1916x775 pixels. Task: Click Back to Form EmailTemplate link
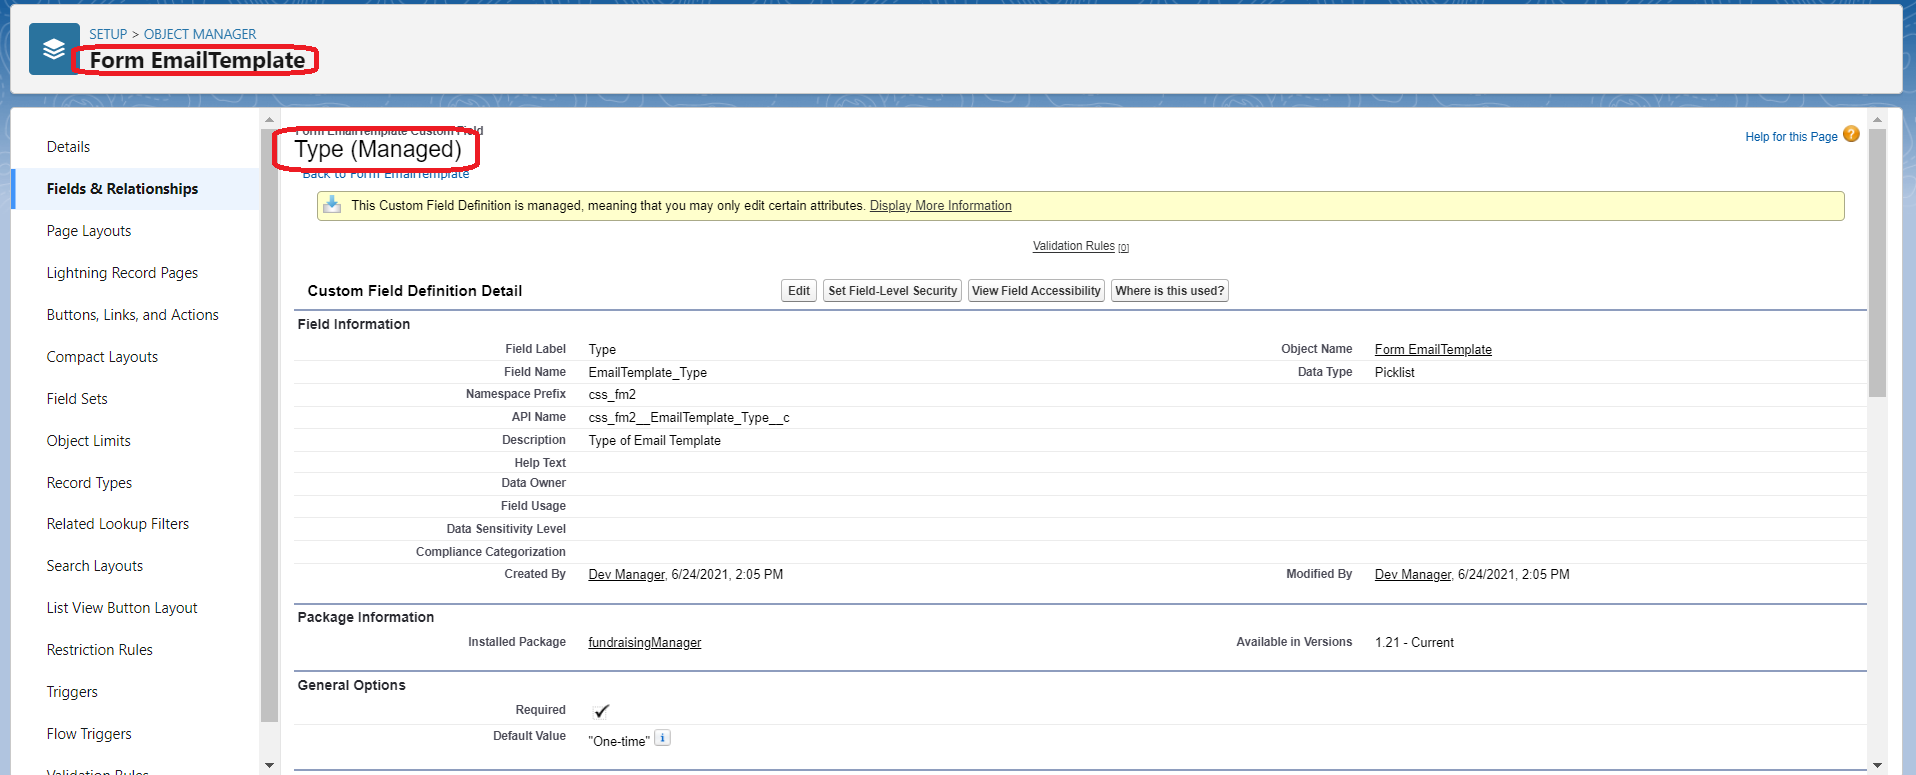point(386,174)
